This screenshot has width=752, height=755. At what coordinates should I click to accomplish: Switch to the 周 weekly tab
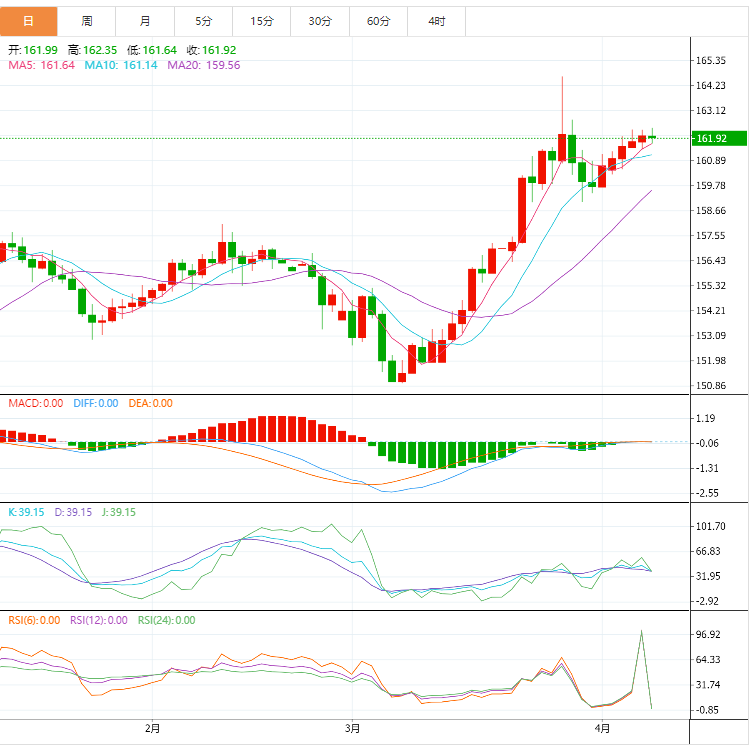pos(87,21)
